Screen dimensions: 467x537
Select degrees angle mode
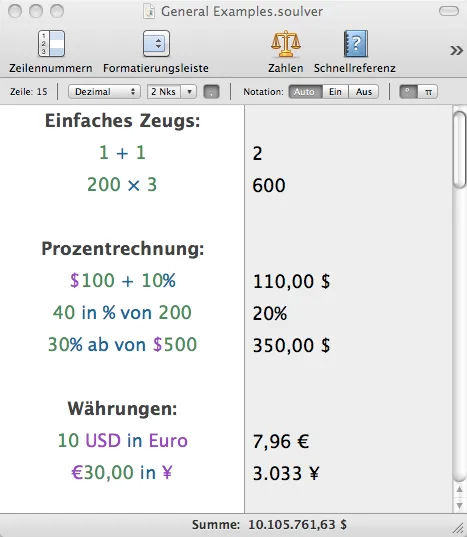click(408, 92)
